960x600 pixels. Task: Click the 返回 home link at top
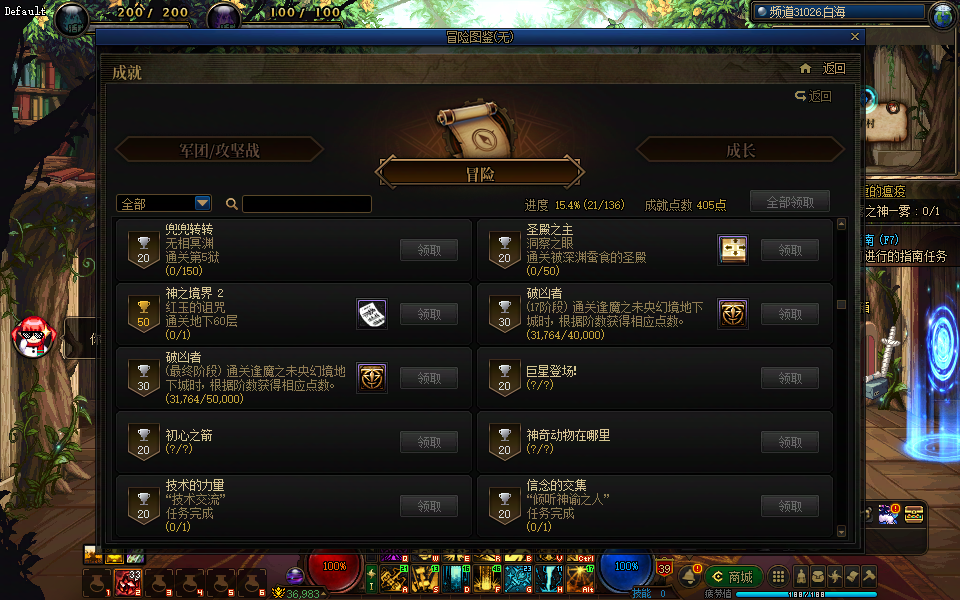[x=823, y=69]
